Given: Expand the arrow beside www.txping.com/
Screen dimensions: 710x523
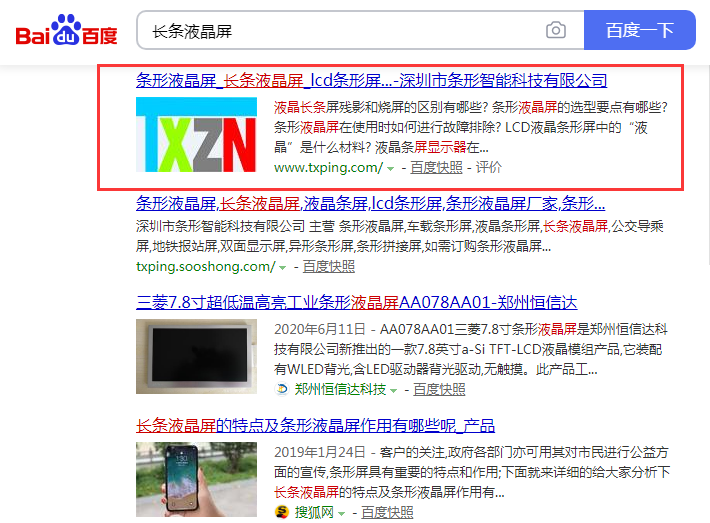Looking at the screenshot, I should coord(391,168).
